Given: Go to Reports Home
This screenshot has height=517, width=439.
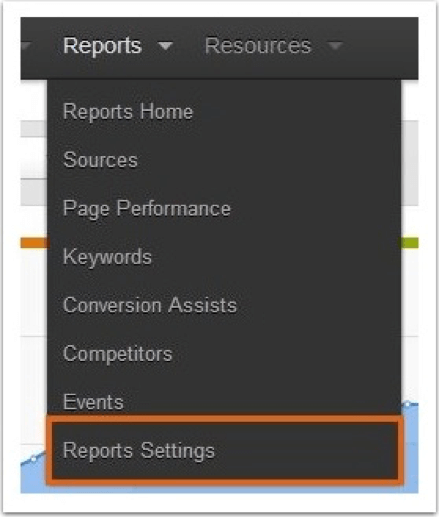Looking at the screenshot, I should point(128,111).
